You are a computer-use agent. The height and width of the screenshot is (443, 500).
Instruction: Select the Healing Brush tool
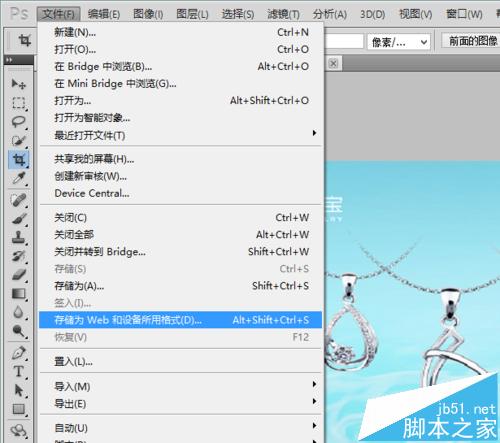coord(19,200)
